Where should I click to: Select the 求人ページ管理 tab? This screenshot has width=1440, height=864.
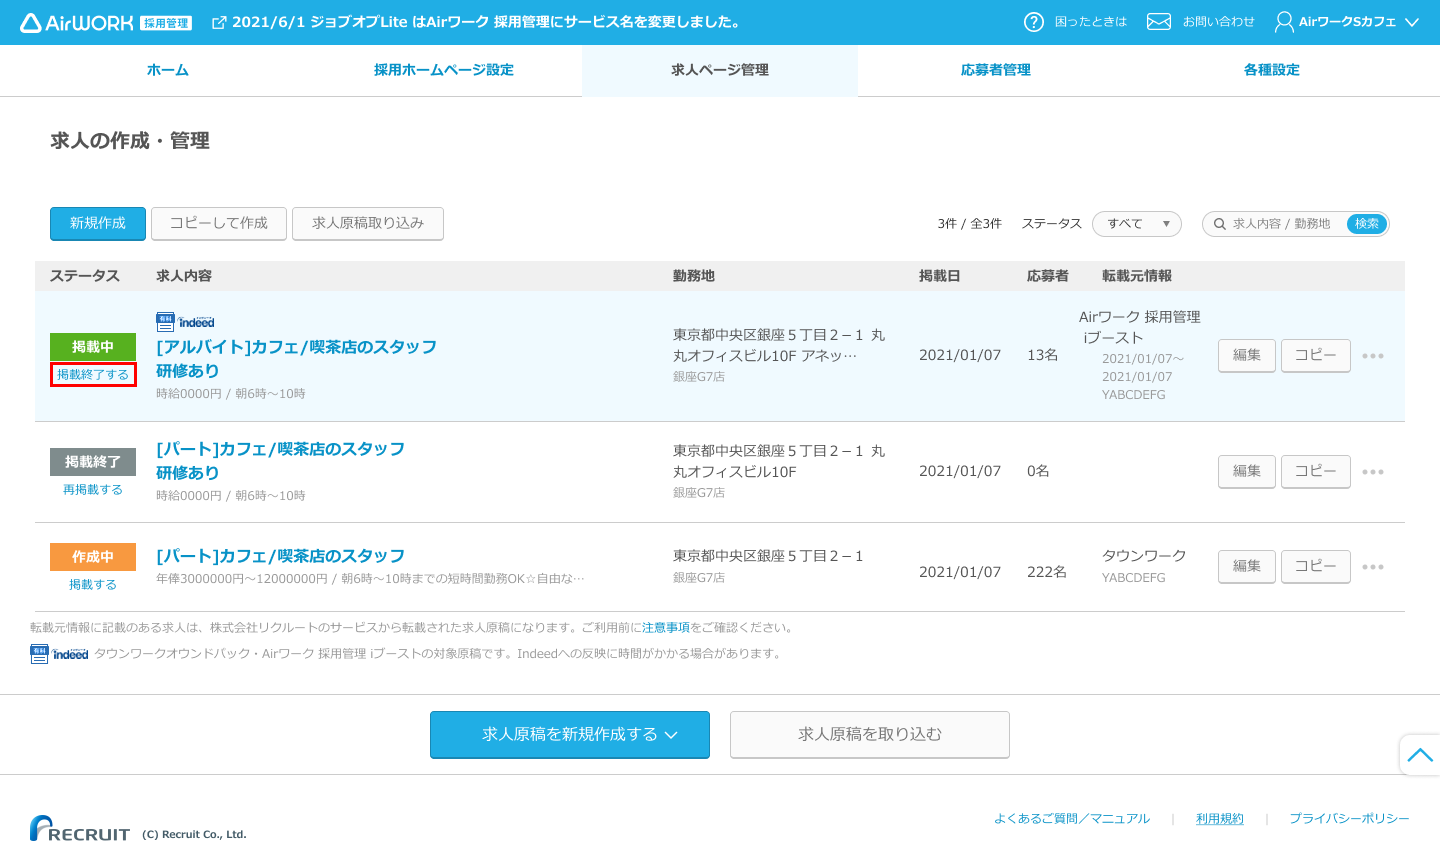[x=720, y=70]
